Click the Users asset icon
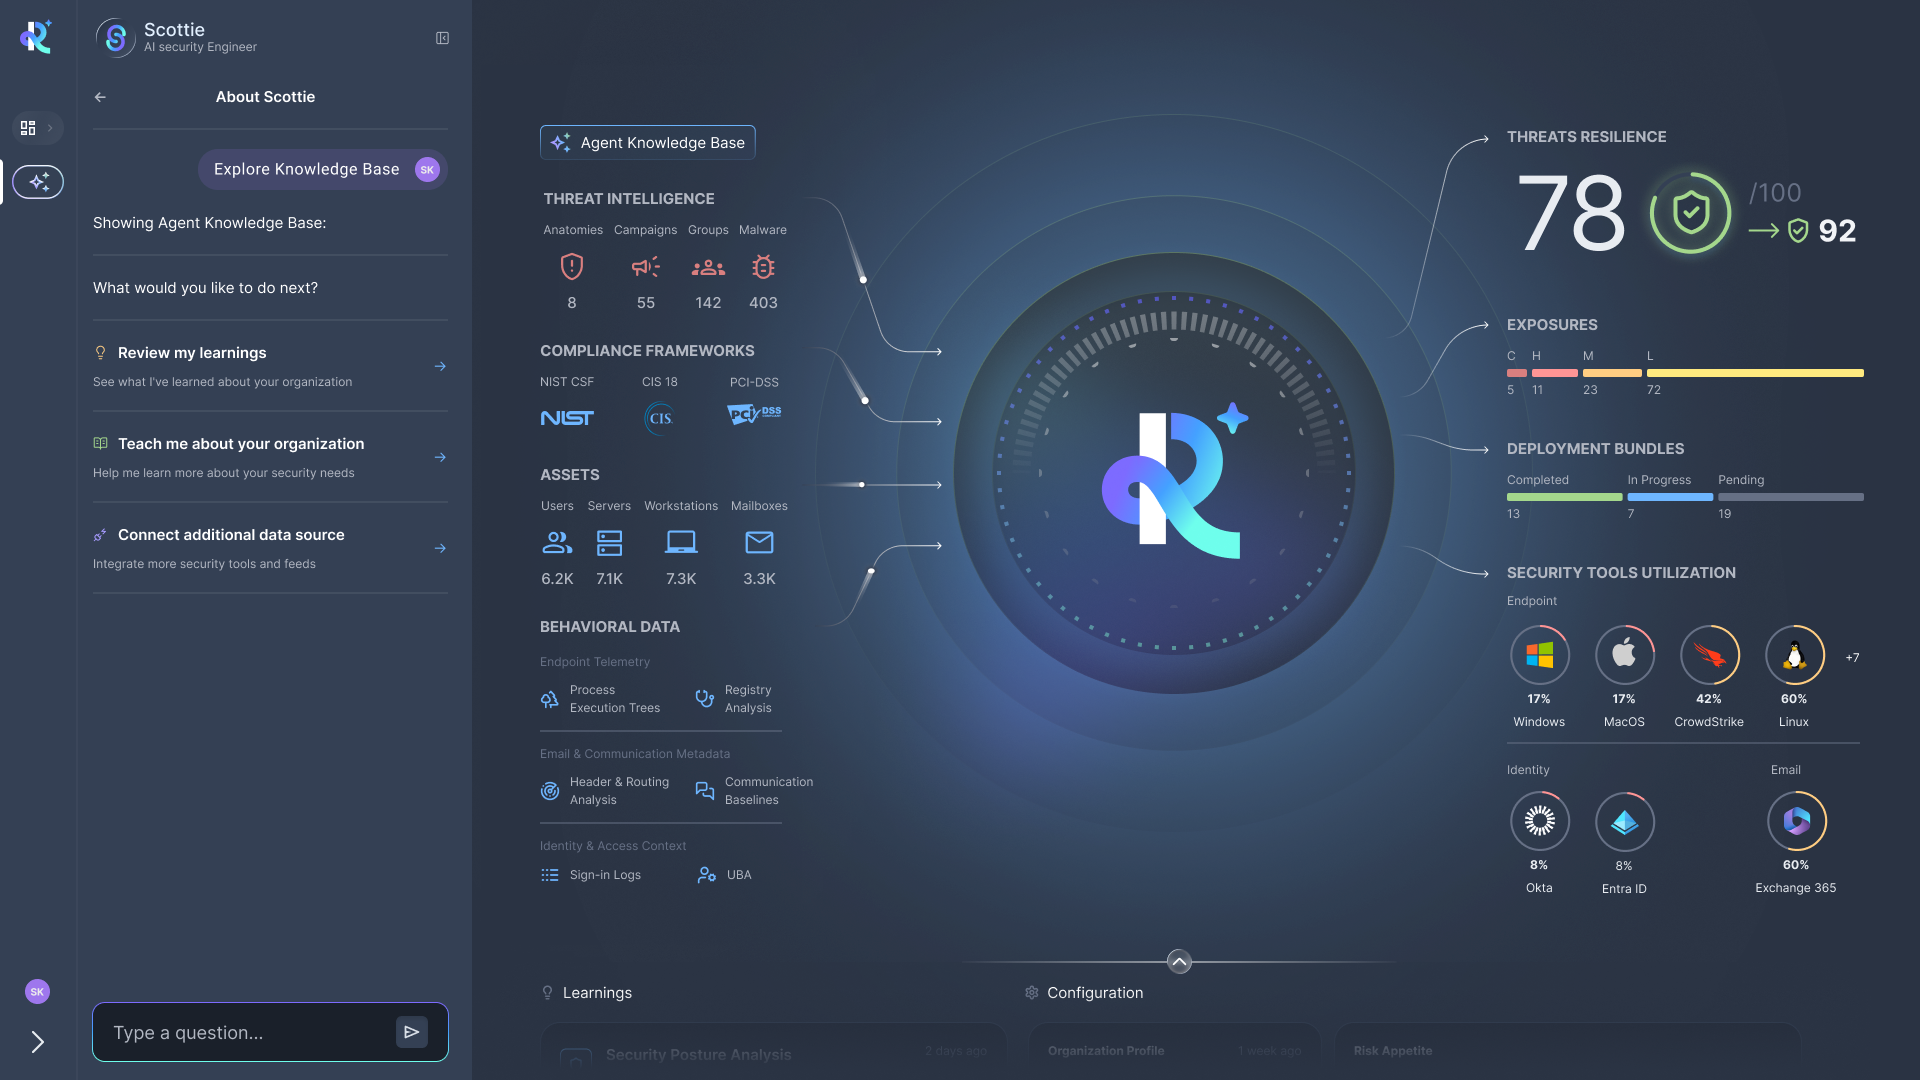 click(557, 543)
